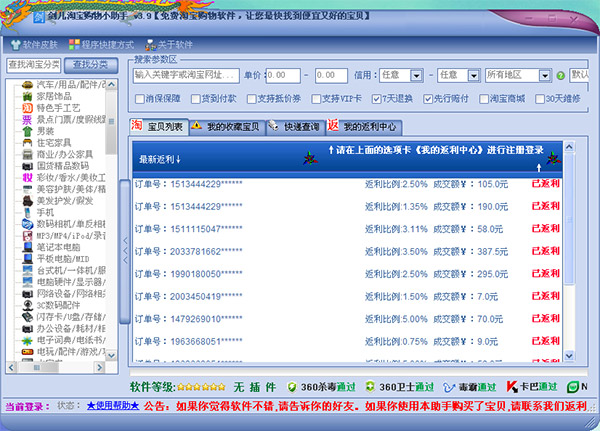Click 已返利 for the 58.0元 order
Image resolution: width=600 pixels, height=431 pixels.
tap(546, 229)
